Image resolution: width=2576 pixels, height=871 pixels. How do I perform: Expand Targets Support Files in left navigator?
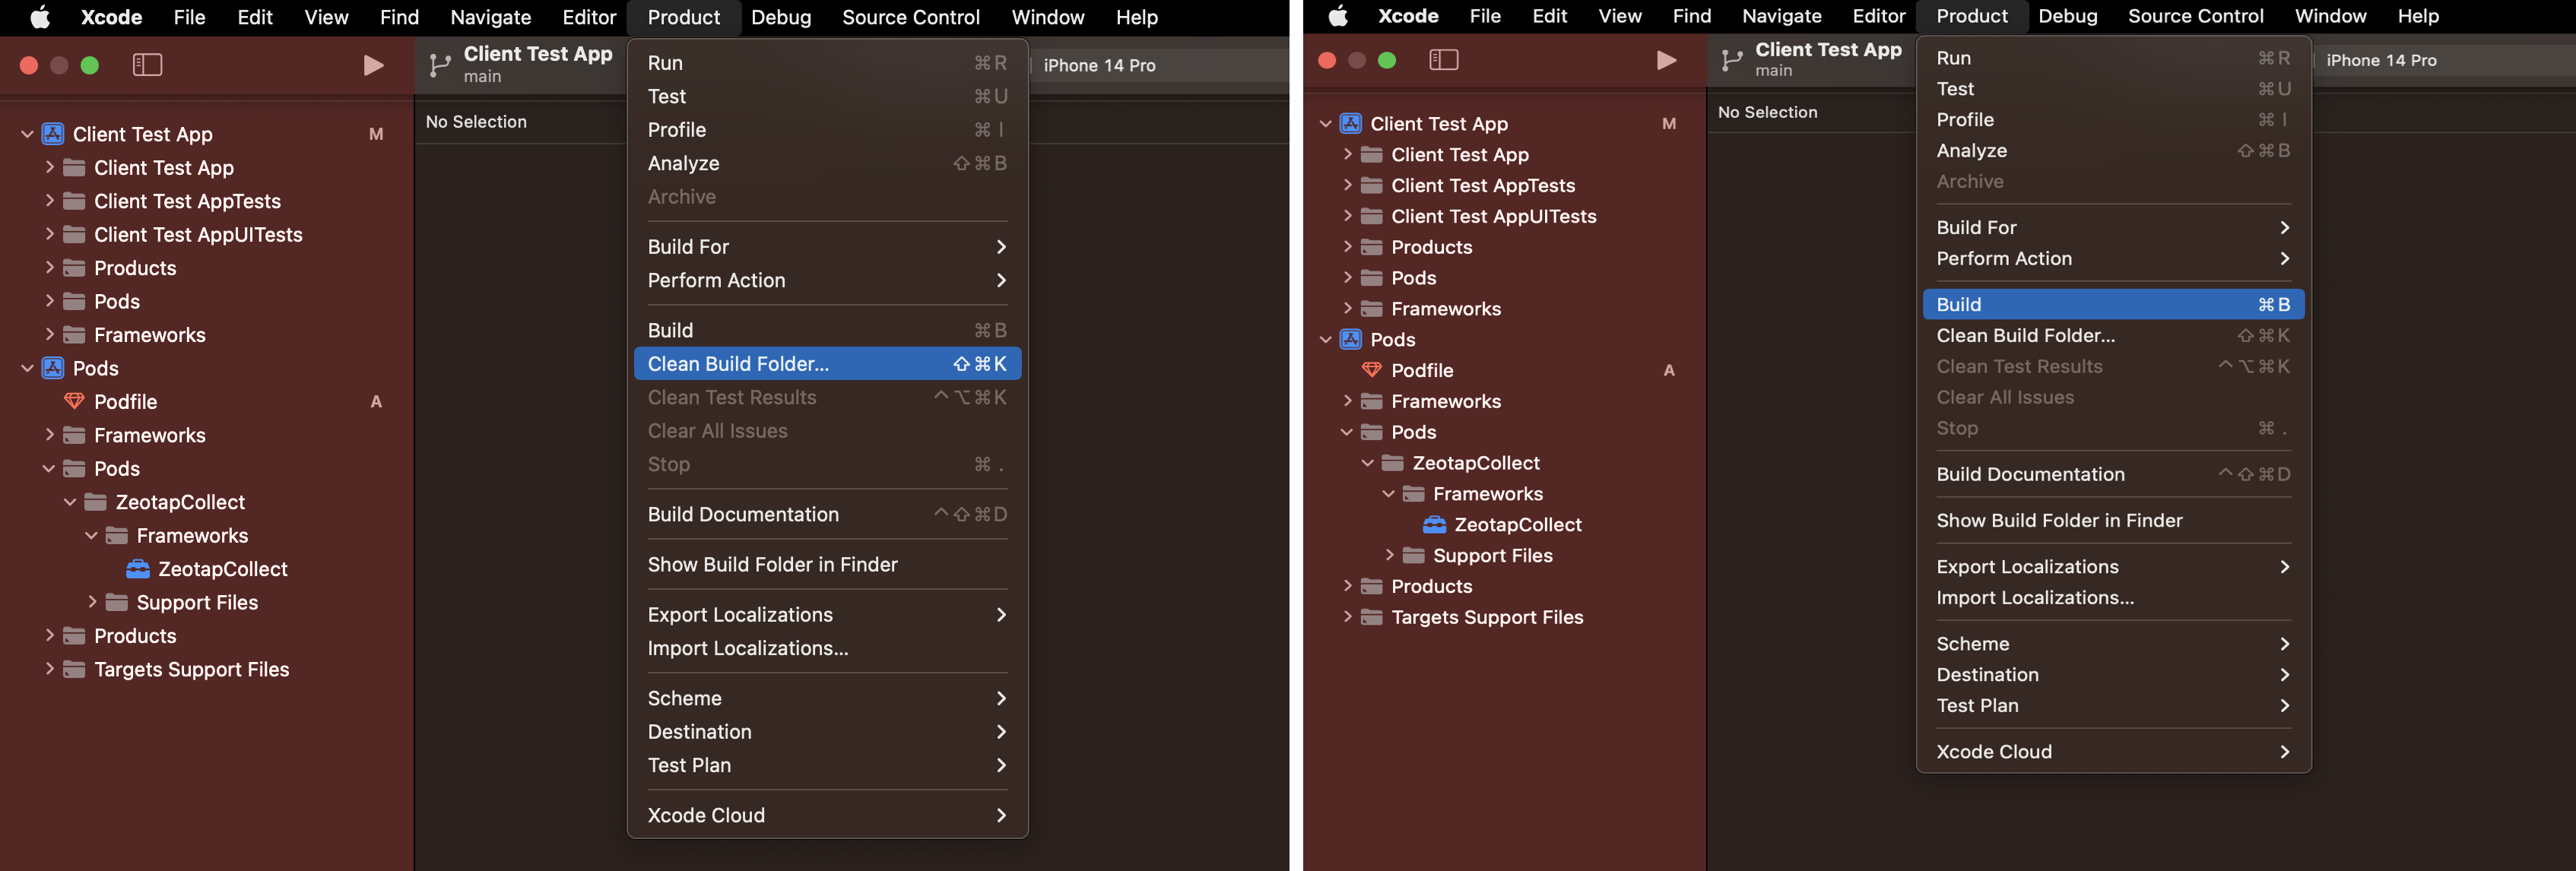pyautogui.click(x=49, y=669)
